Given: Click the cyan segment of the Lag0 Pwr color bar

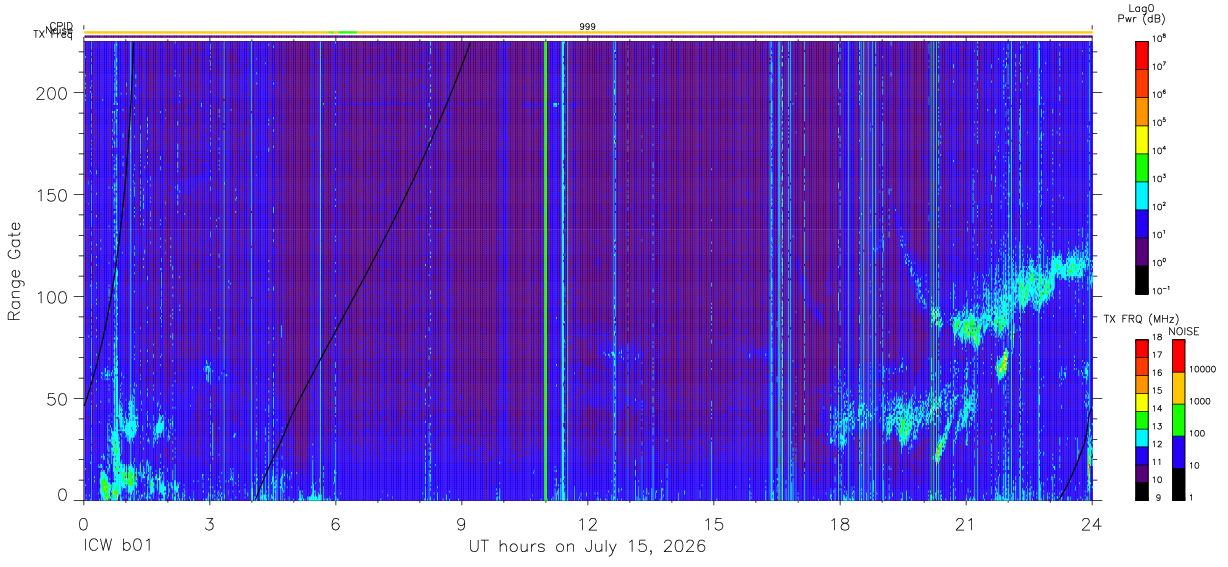Looking at the screenshot, I should point(1142,195).
